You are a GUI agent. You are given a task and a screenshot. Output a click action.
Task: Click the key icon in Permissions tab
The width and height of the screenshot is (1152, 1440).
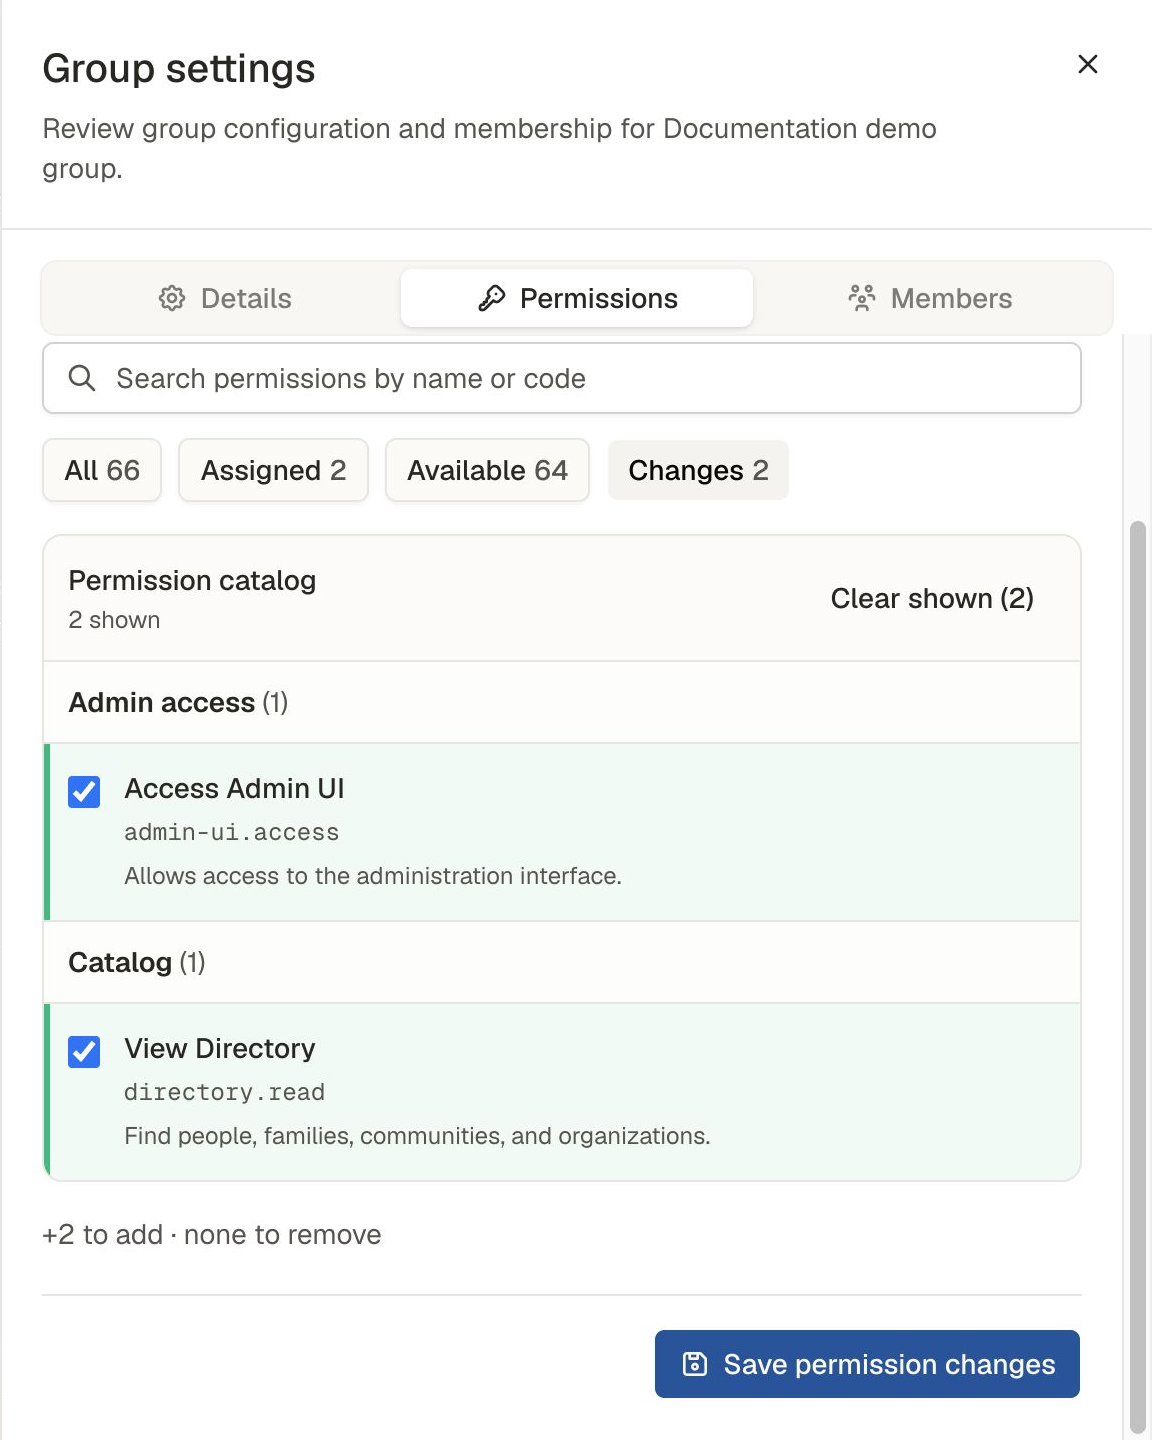pos(491,298)
